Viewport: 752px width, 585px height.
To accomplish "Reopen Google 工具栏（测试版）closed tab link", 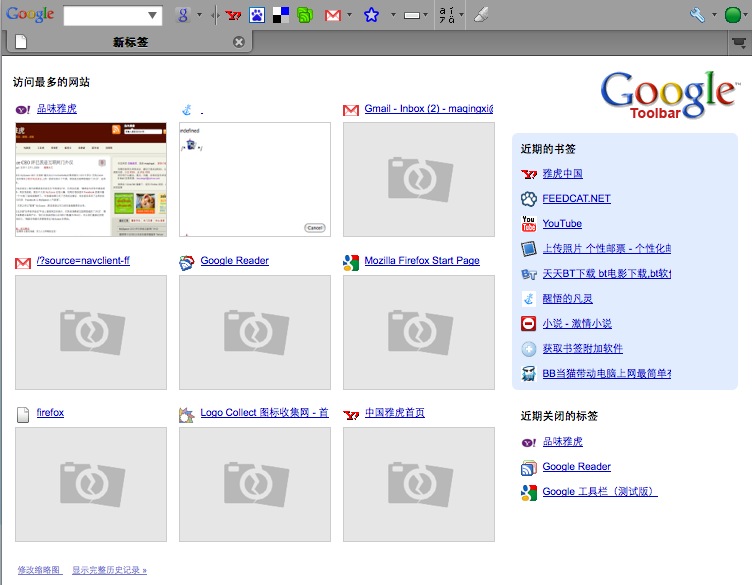I will tap(600, 491).
